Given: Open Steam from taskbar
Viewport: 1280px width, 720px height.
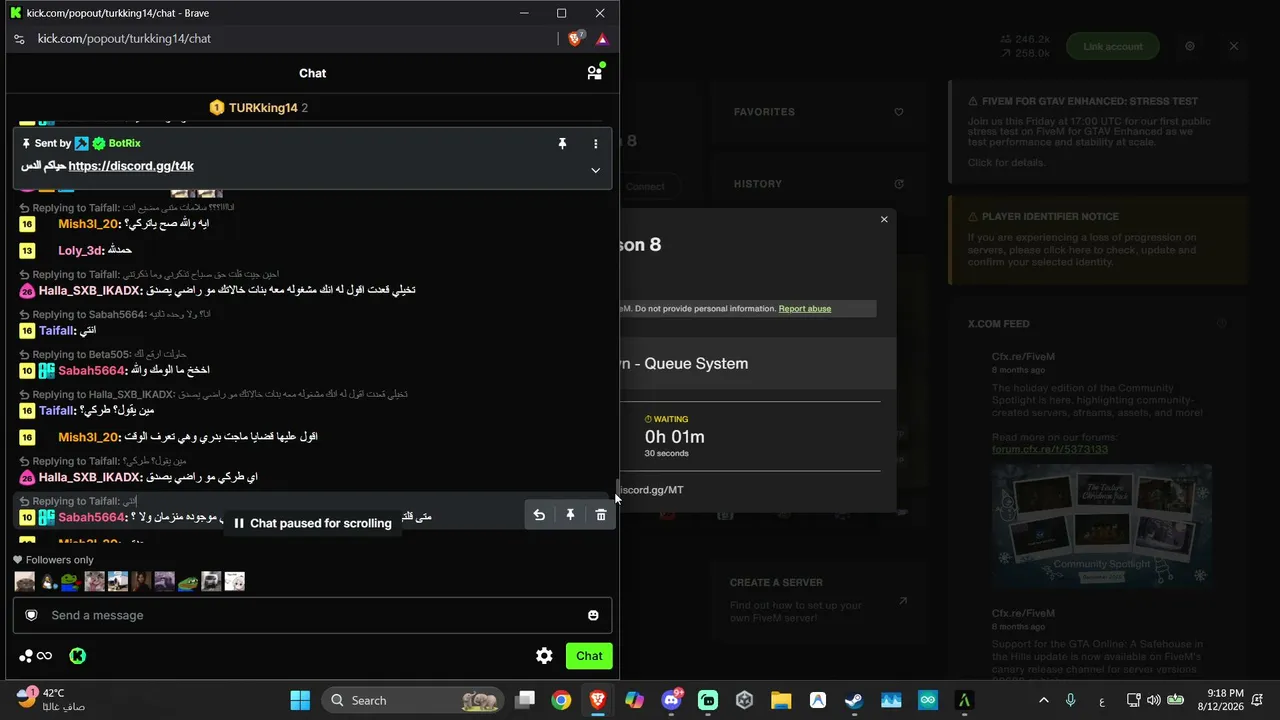Looking at the screenshot, I should pyautogui.click(x=854, y=700).
